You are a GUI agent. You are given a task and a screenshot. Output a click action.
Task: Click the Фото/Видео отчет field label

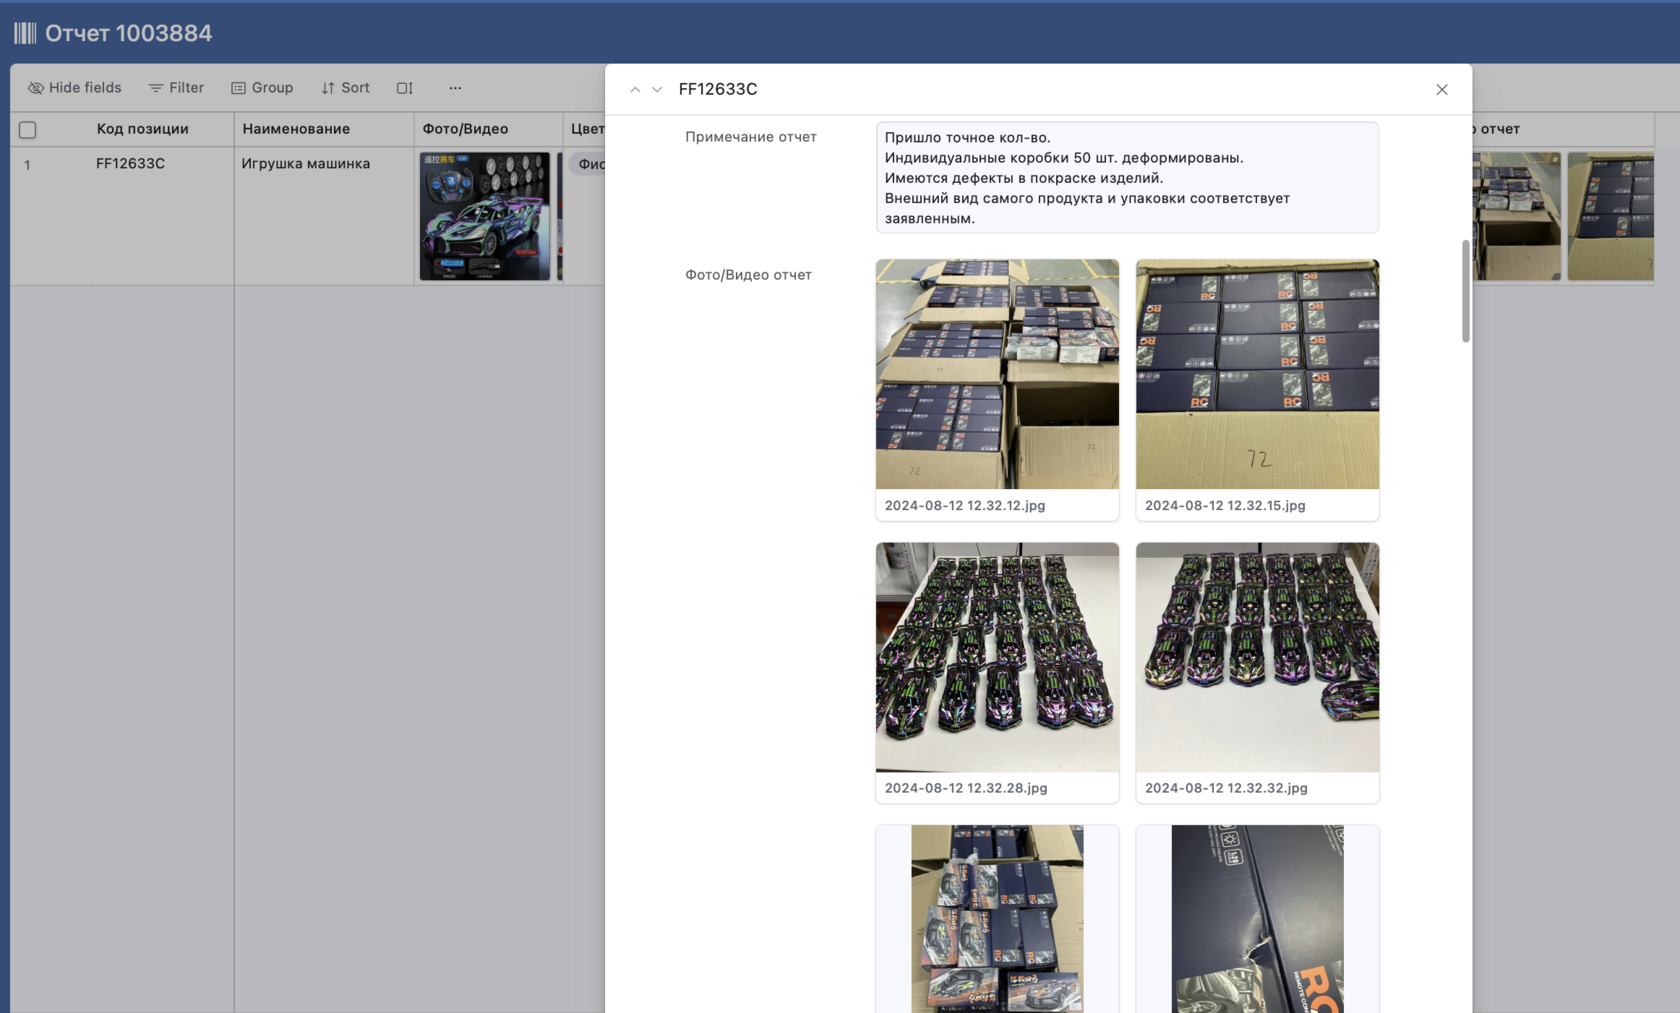(748, 275)
